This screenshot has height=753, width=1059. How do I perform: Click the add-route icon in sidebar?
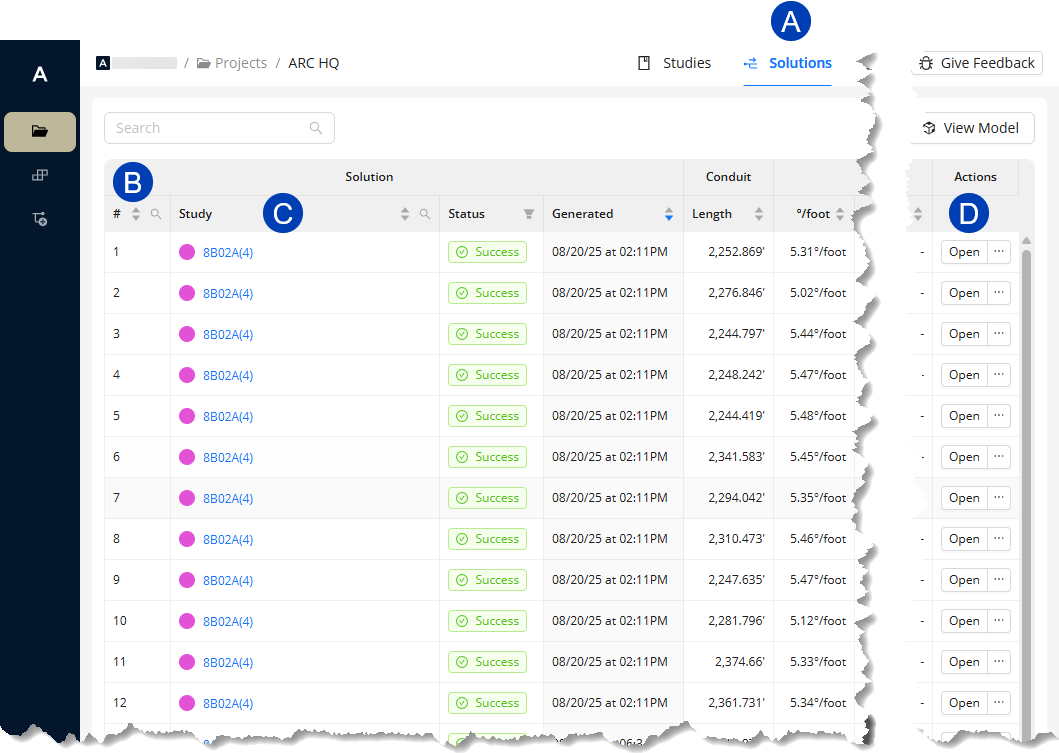[40, 219]
